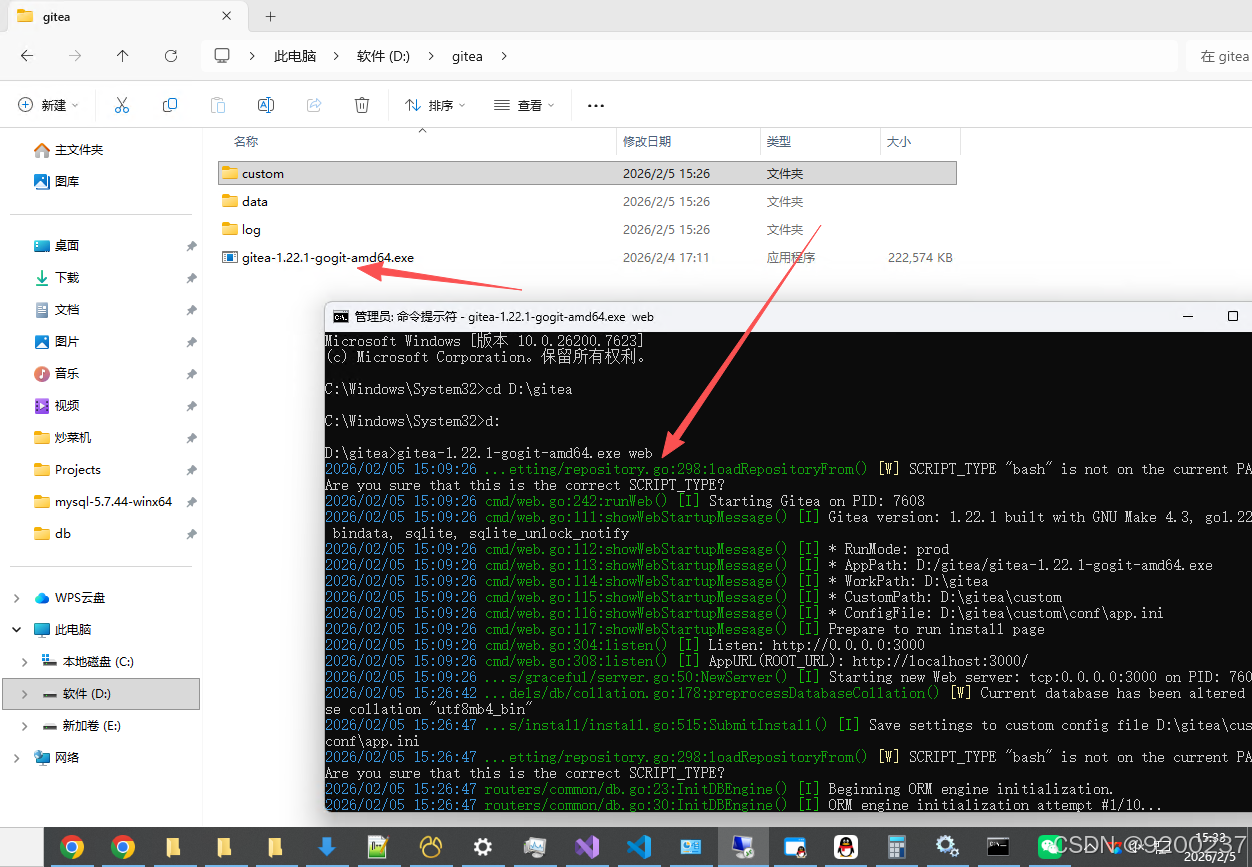Create new item via 新建 button
Viewport: 1252px width, 867px height.
(x=50, y=105)
